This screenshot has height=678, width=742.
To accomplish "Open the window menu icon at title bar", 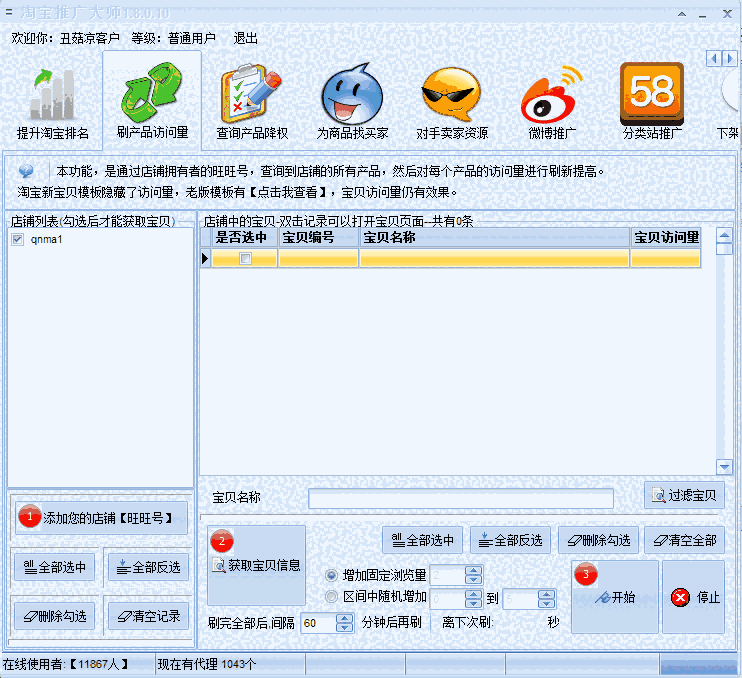I will click(x=9, y=13).
